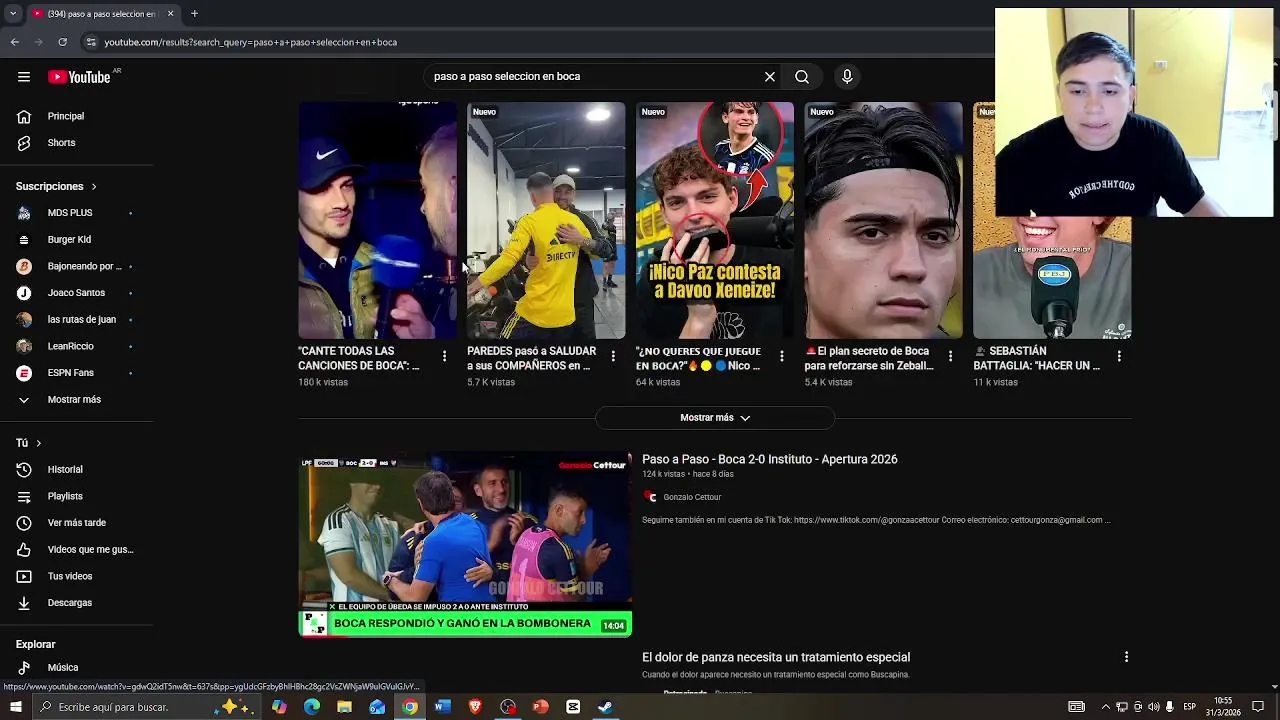Open Microsoft Edge from taskbar
Image resolution: width=1280 pixels, height=720 pixels.
click(x=312, y=707)
